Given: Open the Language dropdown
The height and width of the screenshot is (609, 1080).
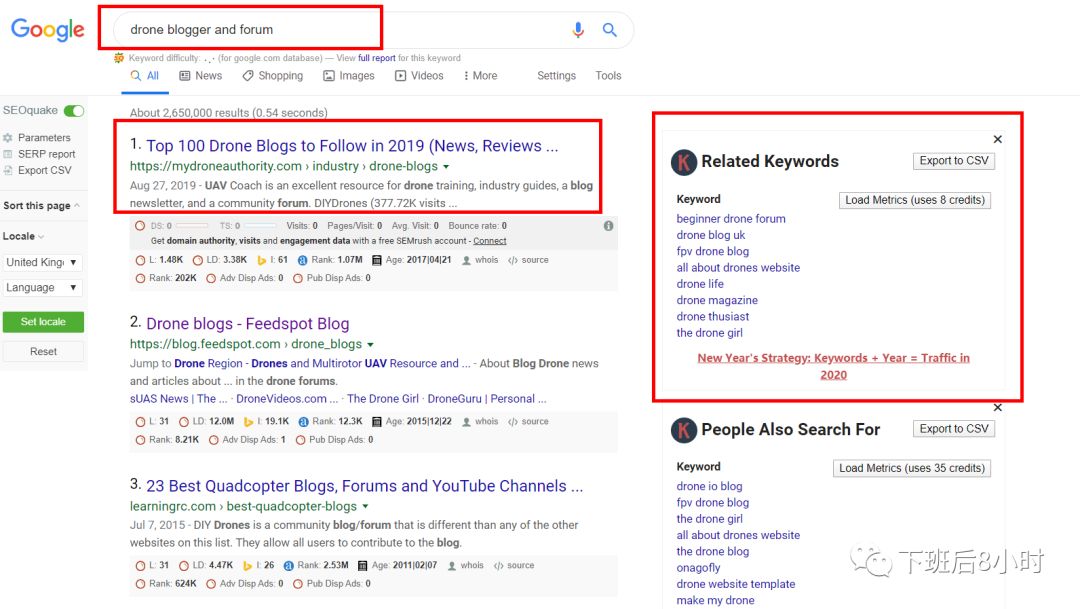Looking at the screenshot, I should tap(43, 287).
